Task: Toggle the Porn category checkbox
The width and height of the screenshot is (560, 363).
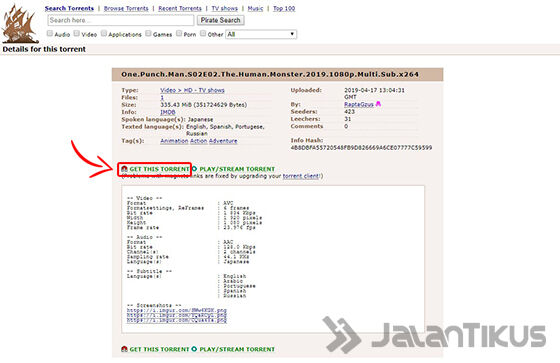Action: [x=179, y=34]
